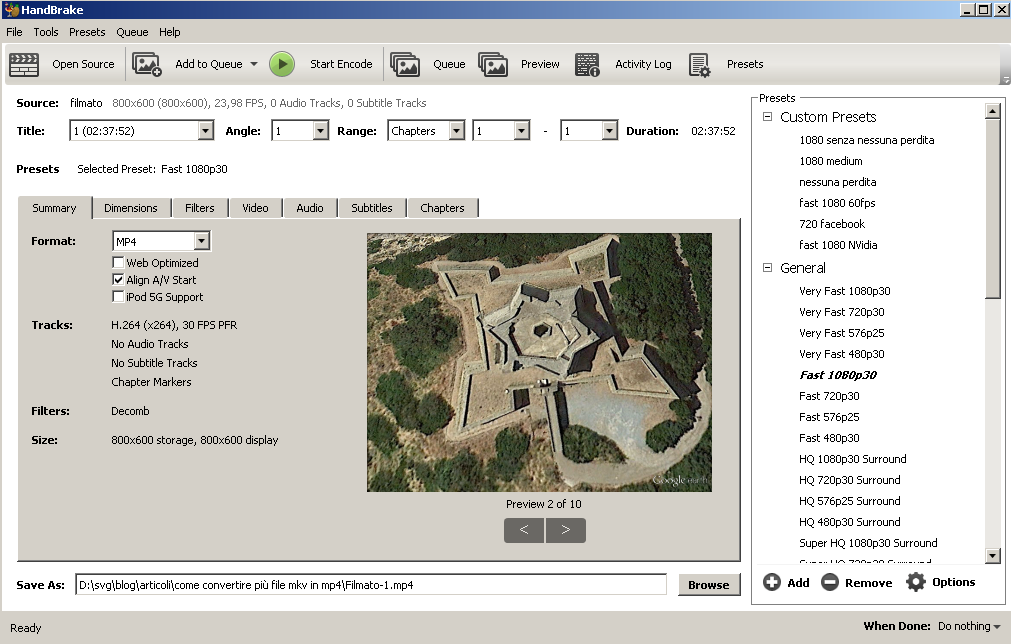This screenshot has height=644, width=1011.
Task: Open the File menu
Action: click(x=14, y=32)
